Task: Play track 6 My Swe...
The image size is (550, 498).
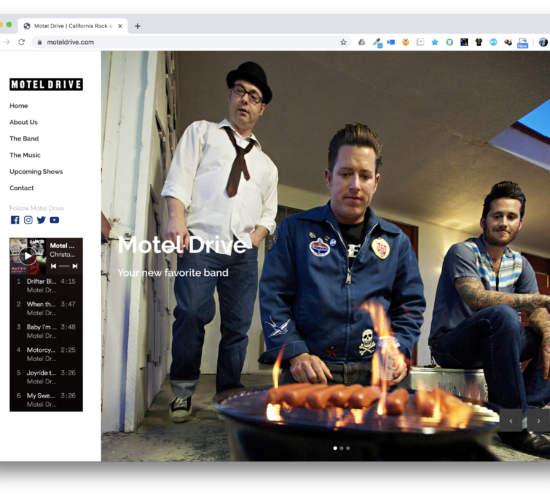Action: (x=46, y=399)
